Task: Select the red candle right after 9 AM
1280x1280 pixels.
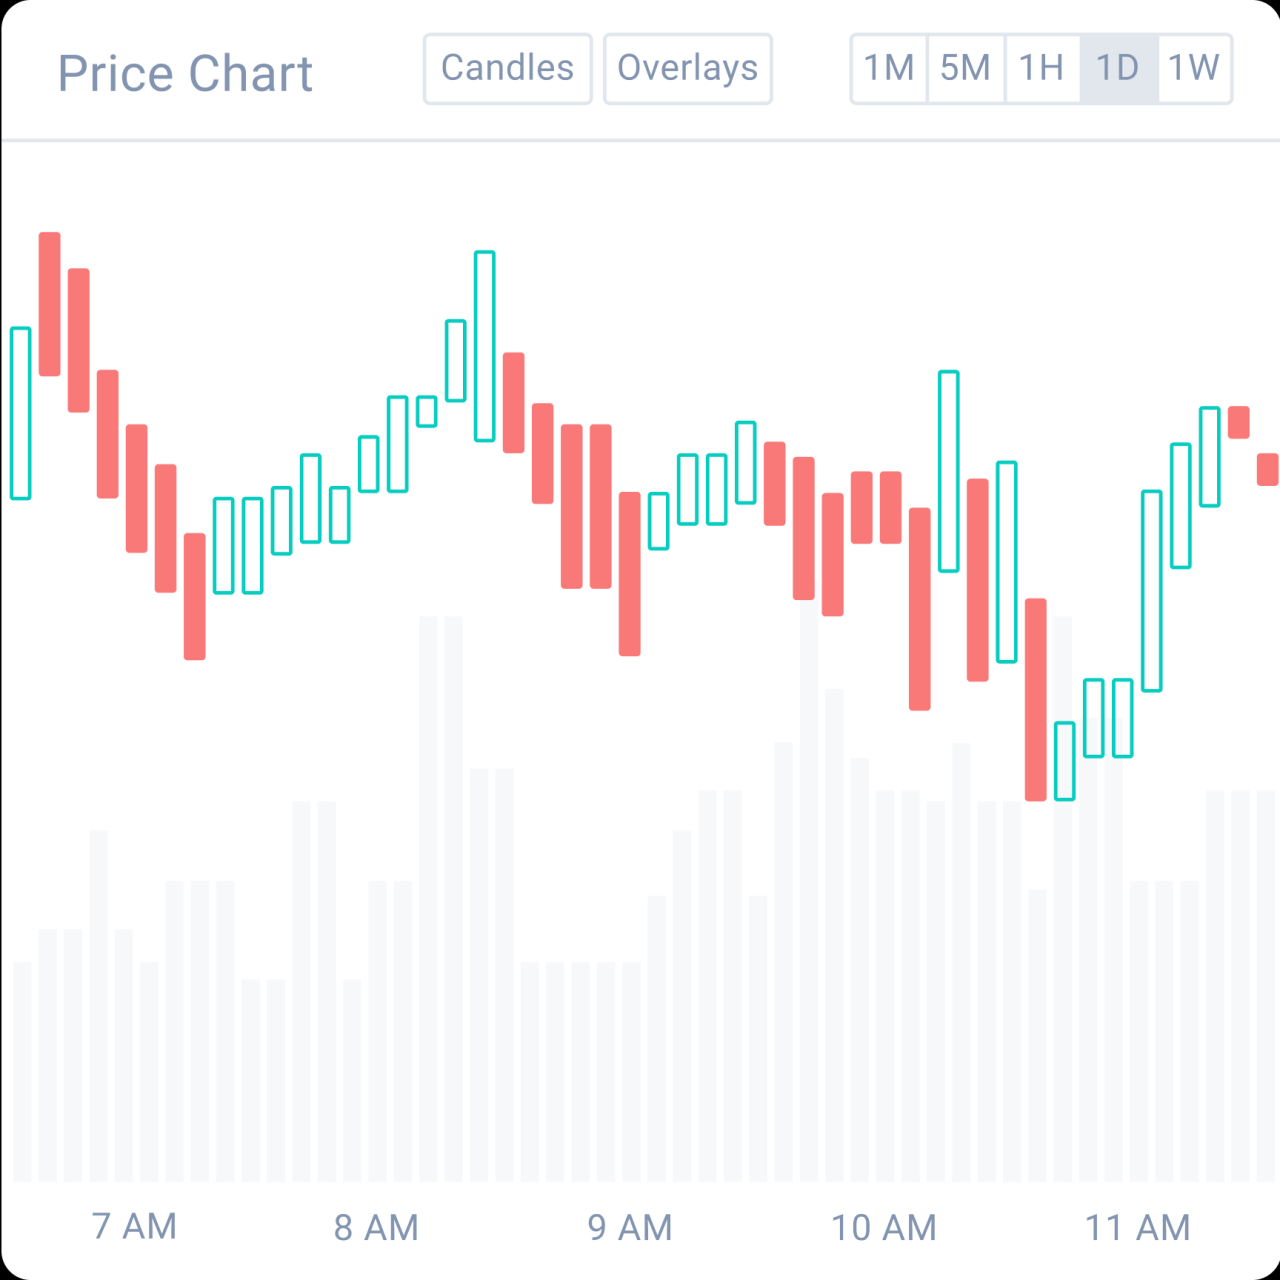Action: coord(630,575)
